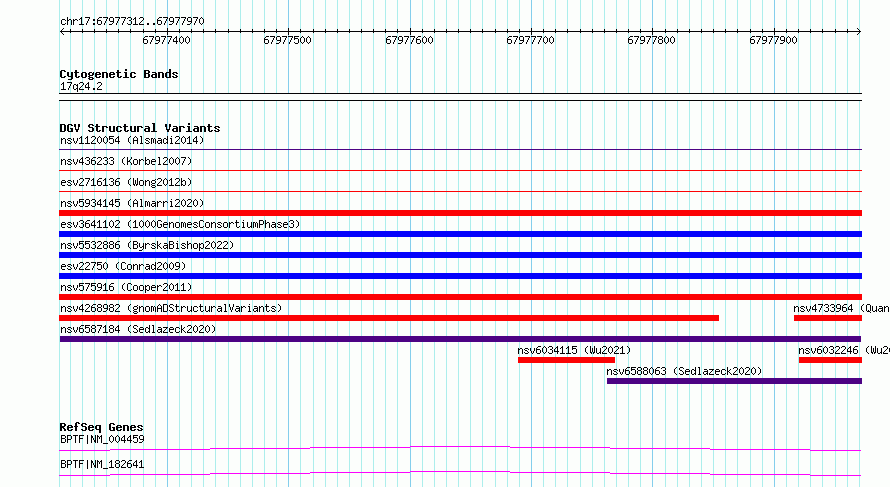Click ruler position 67977500

click(x=287, y=40)
